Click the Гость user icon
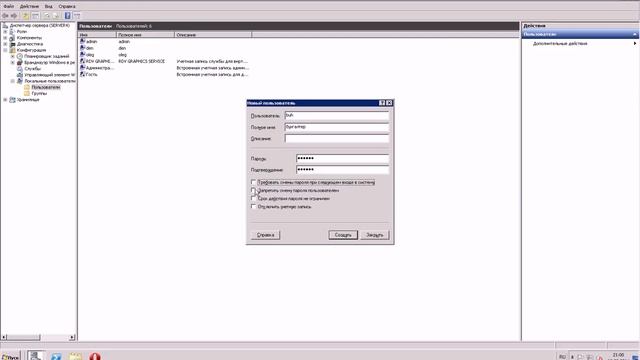Image resolution: width=640 pixels, height=360 pixels. 82,74
